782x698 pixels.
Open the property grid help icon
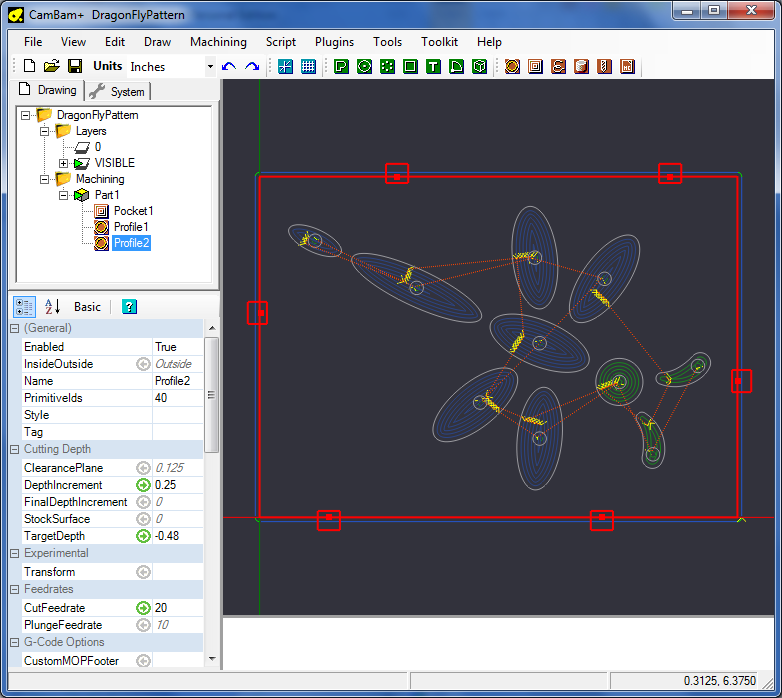[129, 307]
